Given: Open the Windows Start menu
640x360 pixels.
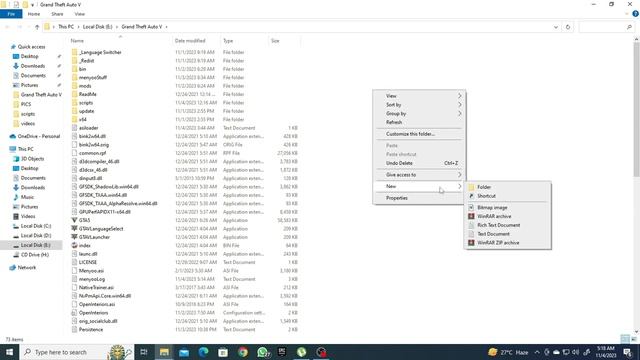Looking at the screenshot, I should [x=9, y=352].
